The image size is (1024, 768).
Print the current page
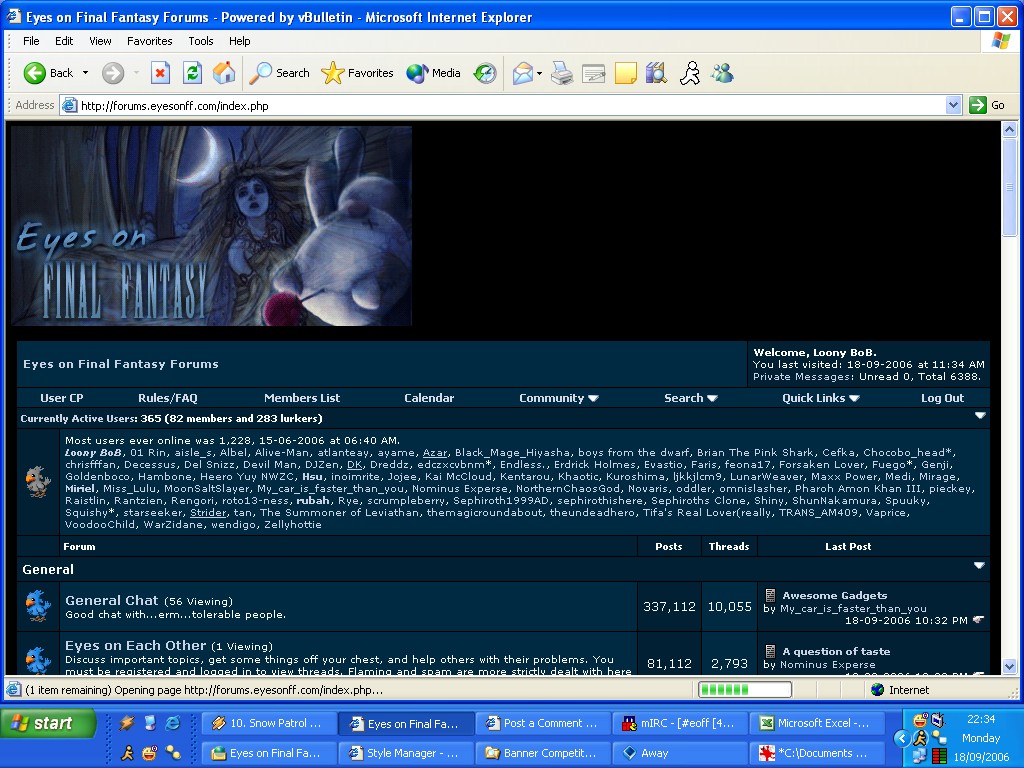tap(562, 73)
